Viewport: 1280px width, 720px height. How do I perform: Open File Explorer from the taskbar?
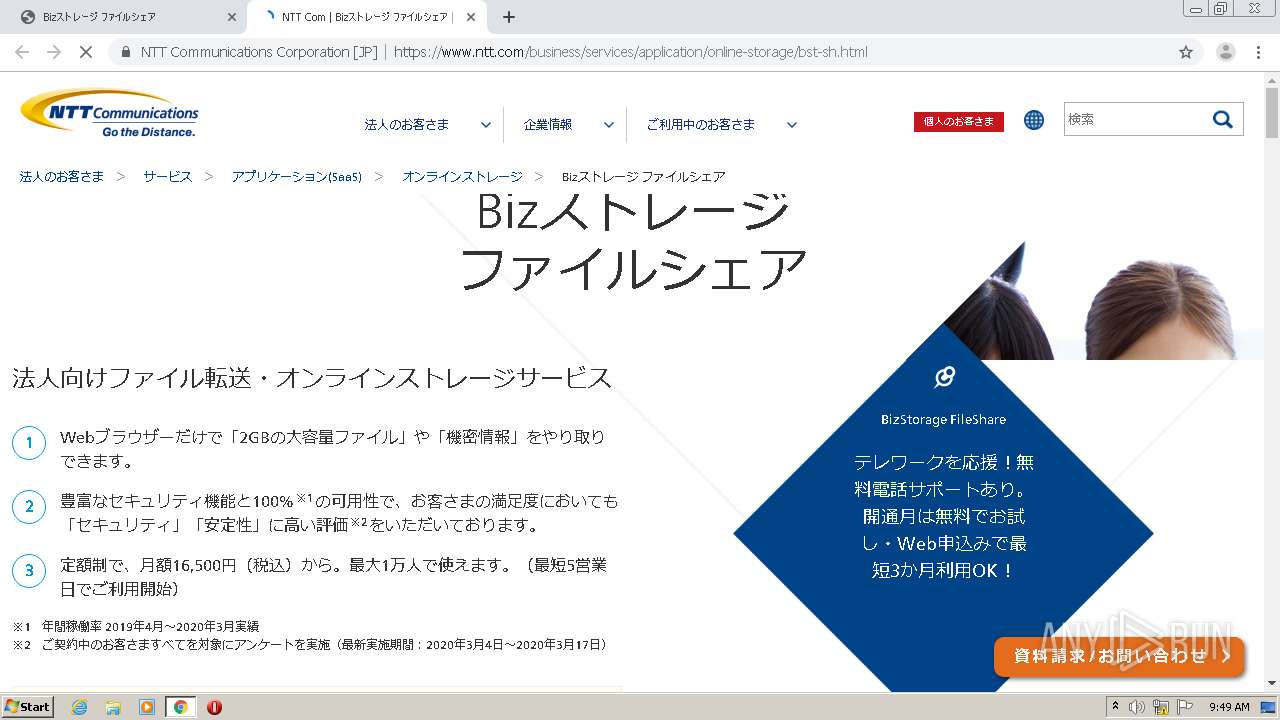(113, 707)
